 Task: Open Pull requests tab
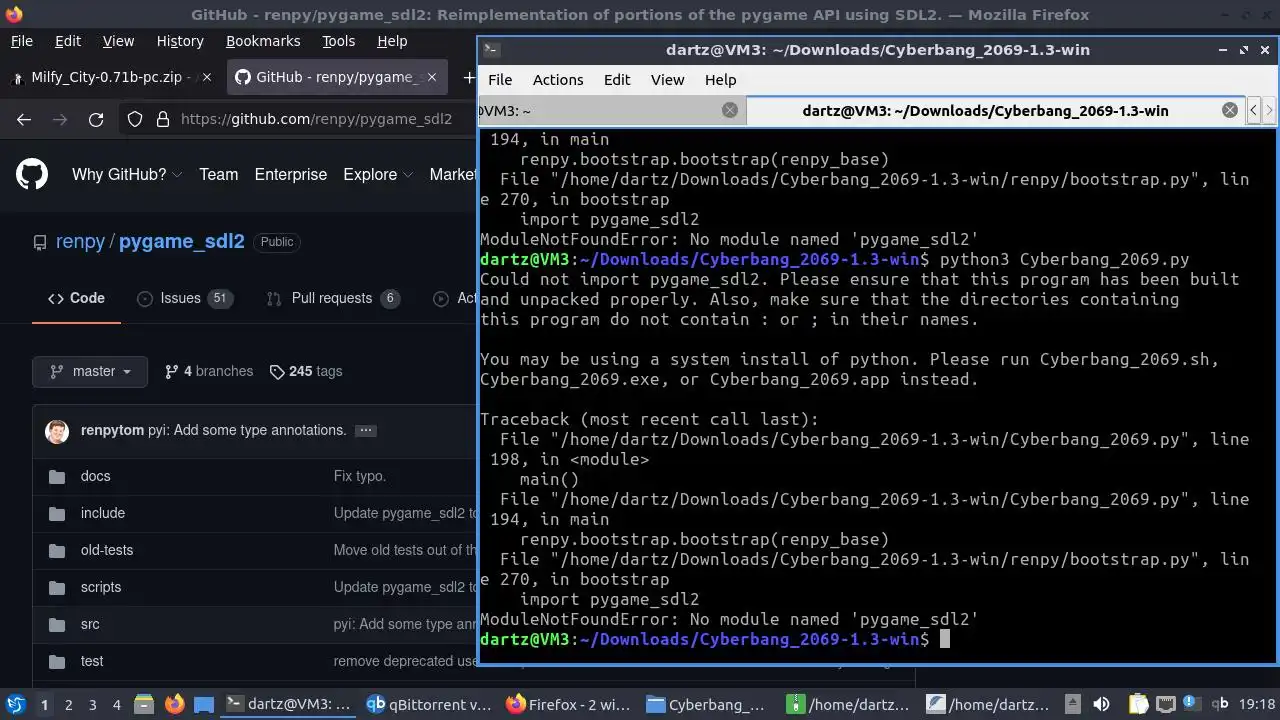coord(333,298)
